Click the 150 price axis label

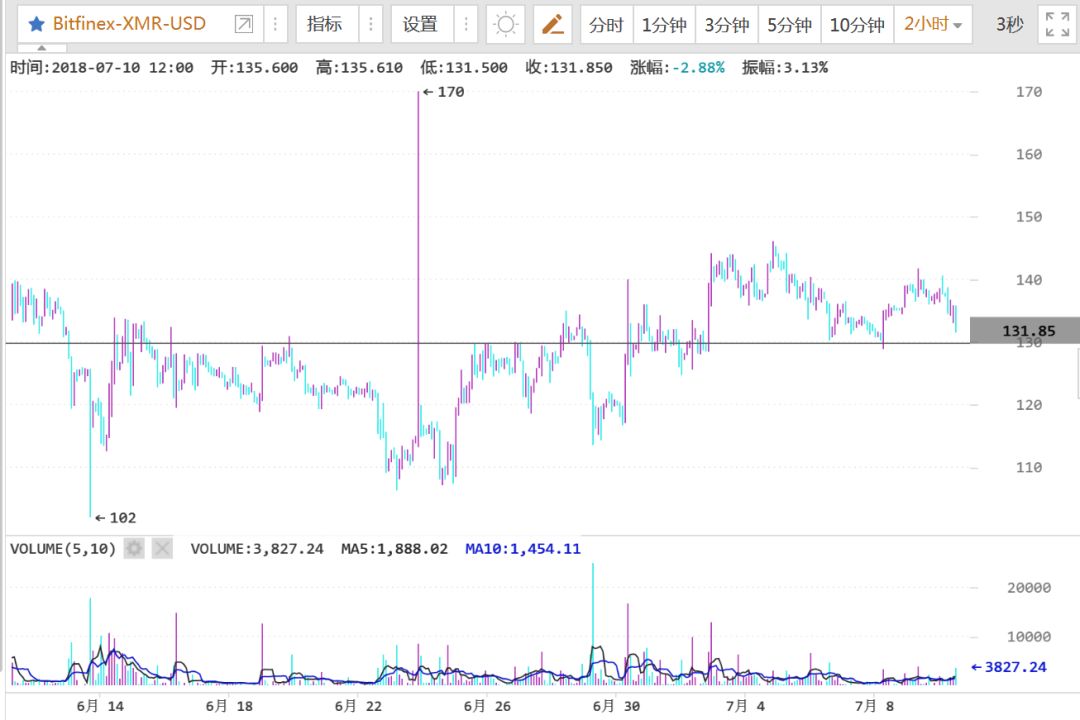(x=1028, y=216)
